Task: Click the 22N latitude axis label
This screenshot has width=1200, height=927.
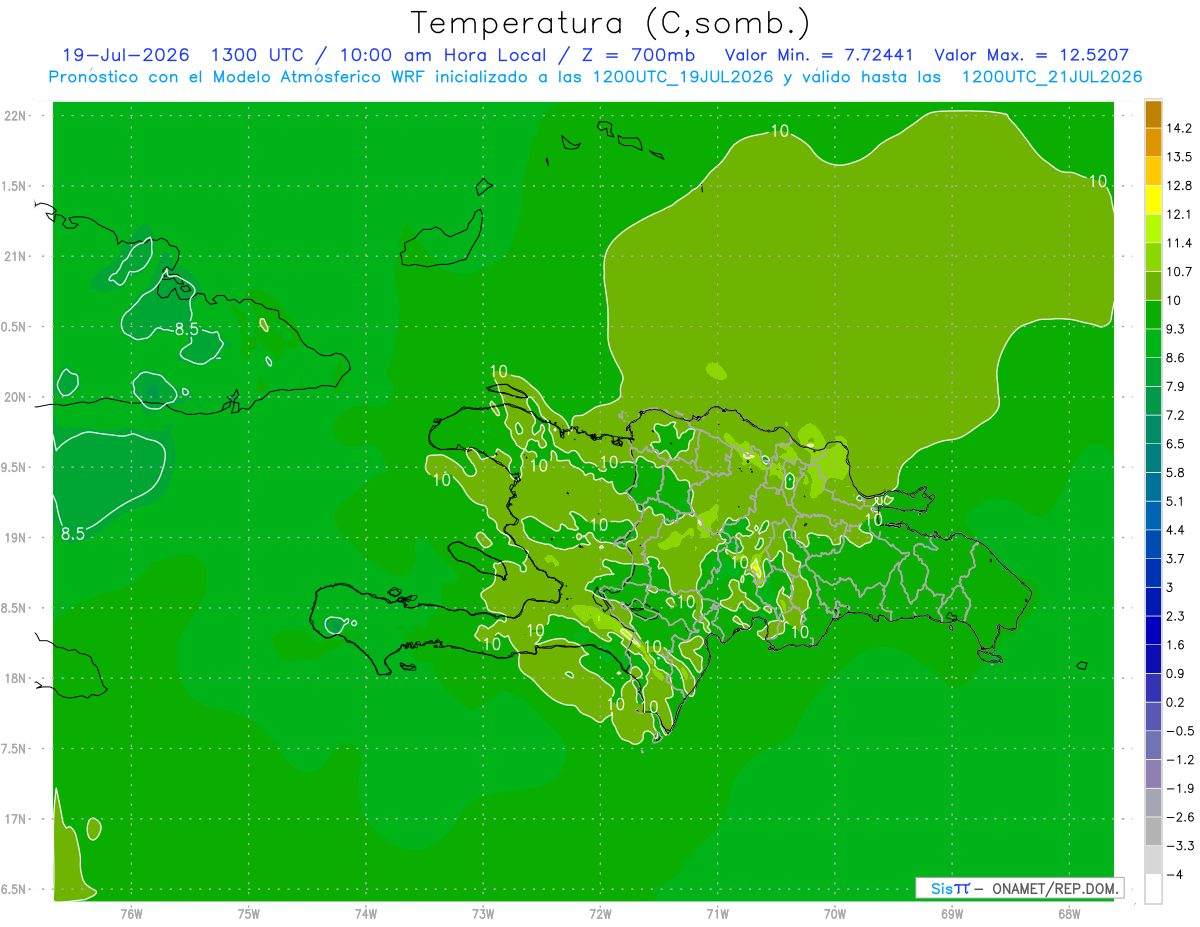Action: pyautogui.click(x=16, y=116)
